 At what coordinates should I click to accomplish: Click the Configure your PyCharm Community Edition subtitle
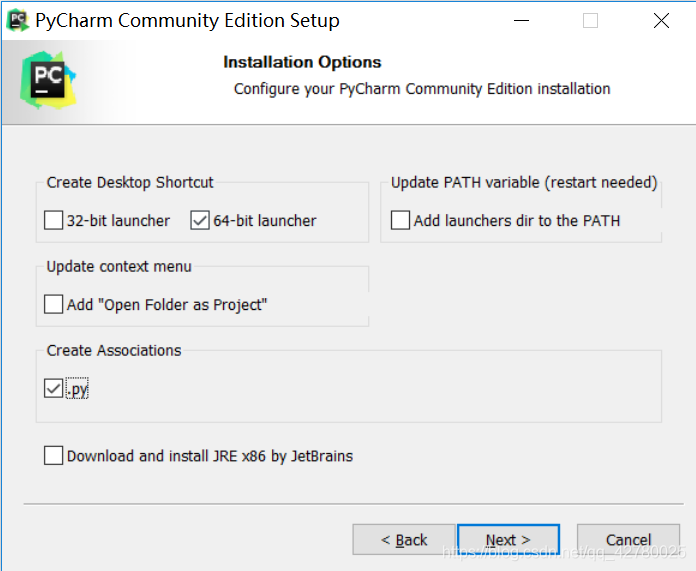point(422,89)
